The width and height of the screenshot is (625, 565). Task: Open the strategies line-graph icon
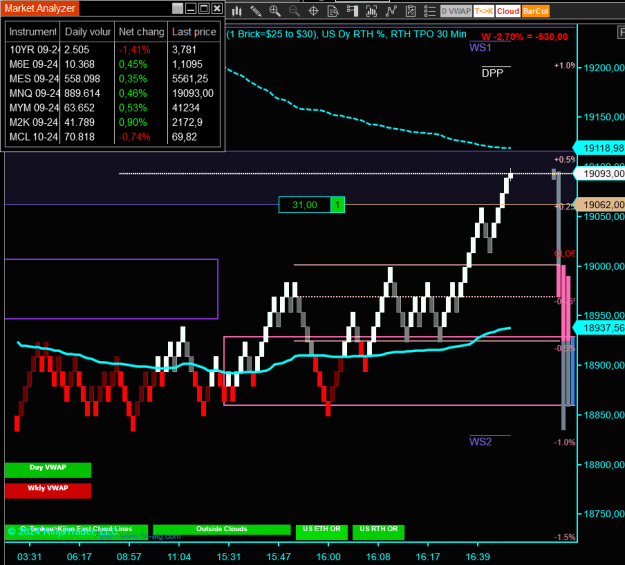click(391, 11)
